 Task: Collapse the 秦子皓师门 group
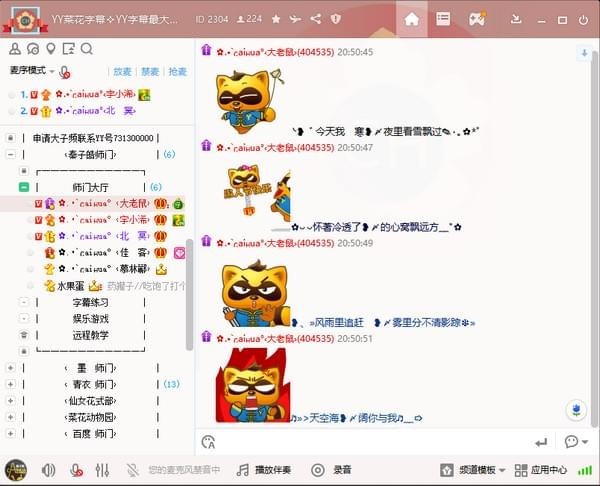click(11, 155)
